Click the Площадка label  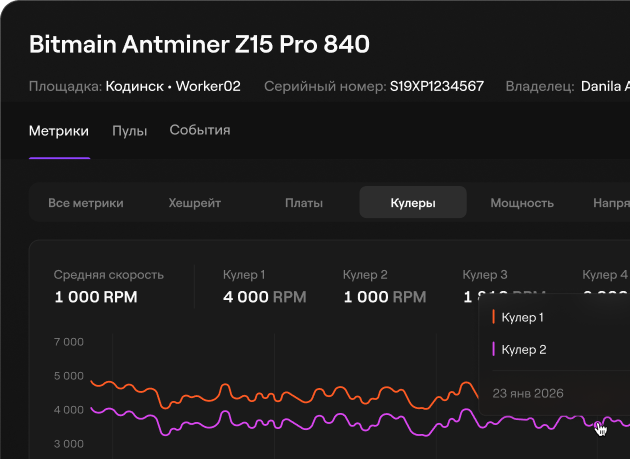65,86
